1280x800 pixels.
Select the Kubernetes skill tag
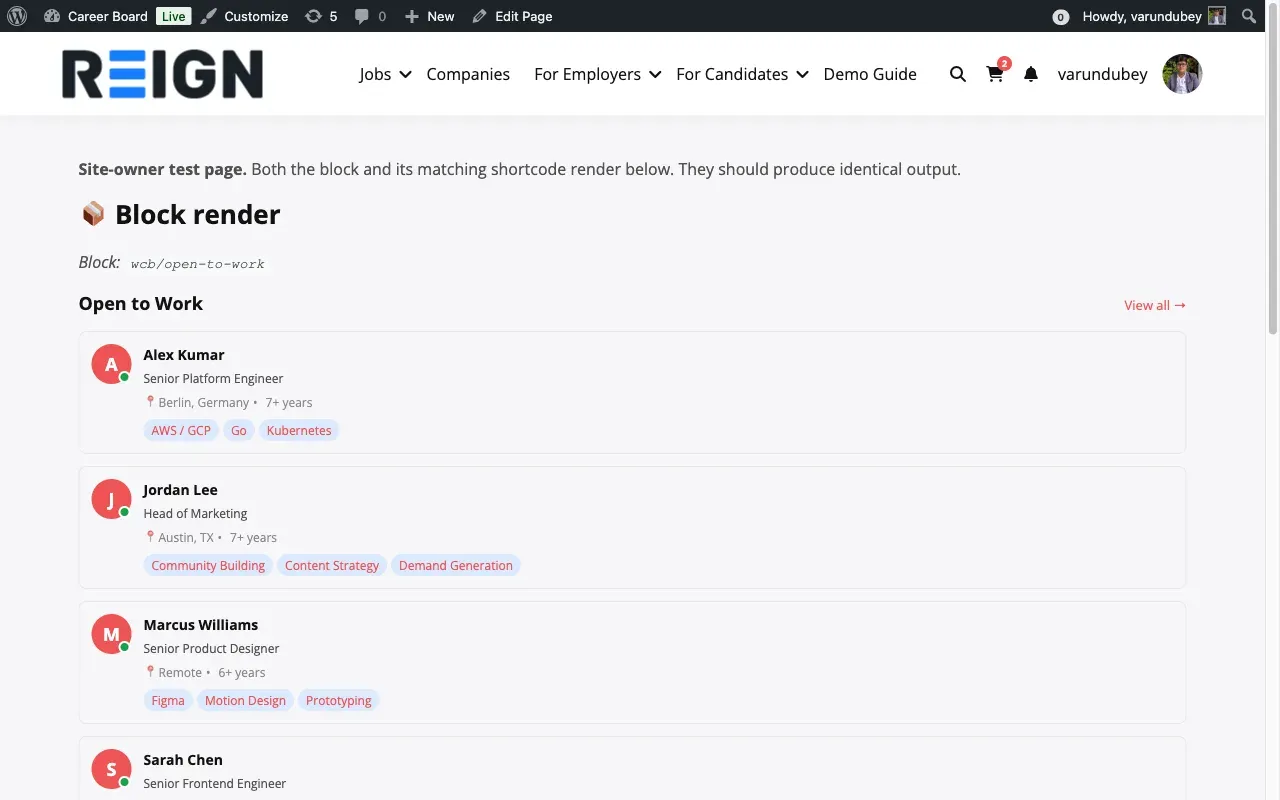click(299, 430)
